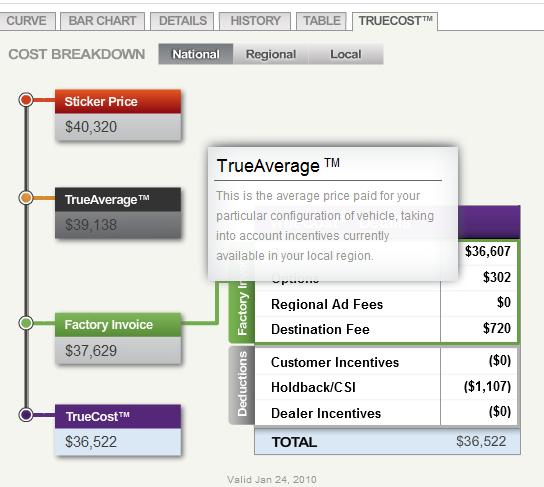
Task: Click the TOTAL label
Action: click(294, 442)
